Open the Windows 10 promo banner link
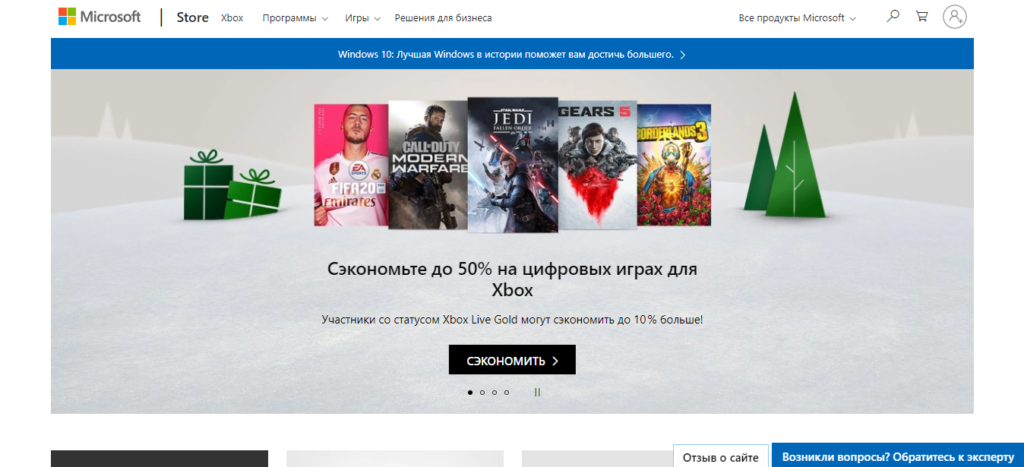Screen dimensions: 1024x467 point(511,54)
